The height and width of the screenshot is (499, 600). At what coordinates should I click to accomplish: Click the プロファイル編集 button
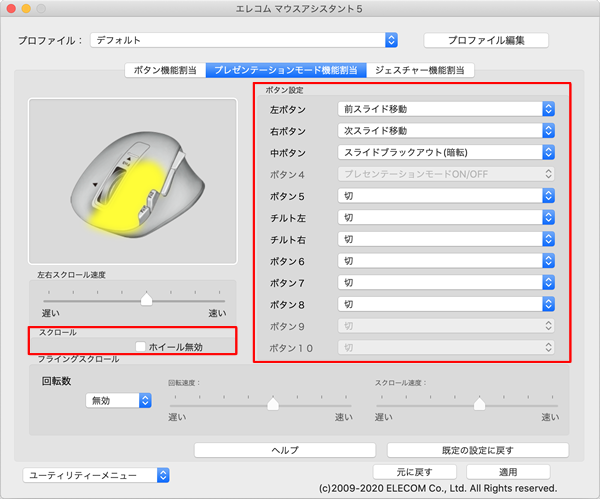pyautogui.click(x=486, y=40)
